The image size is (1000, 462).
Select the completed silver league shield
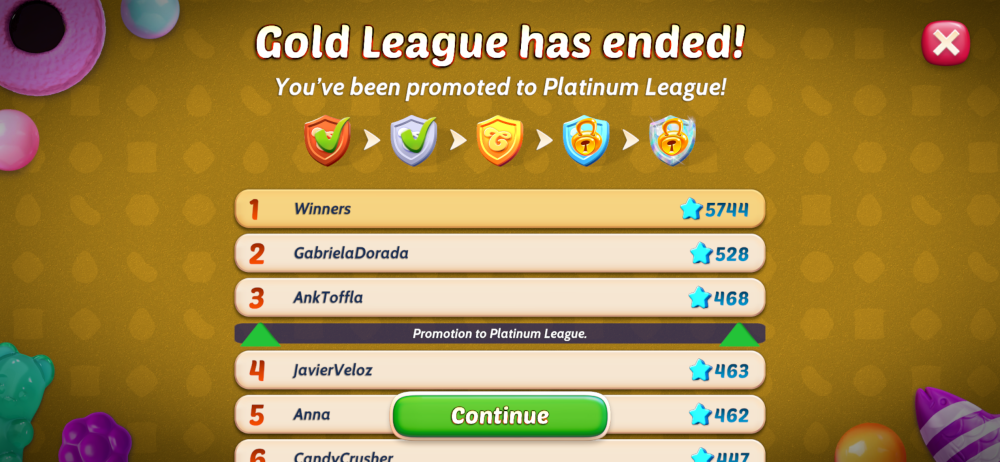click(414, 140)
